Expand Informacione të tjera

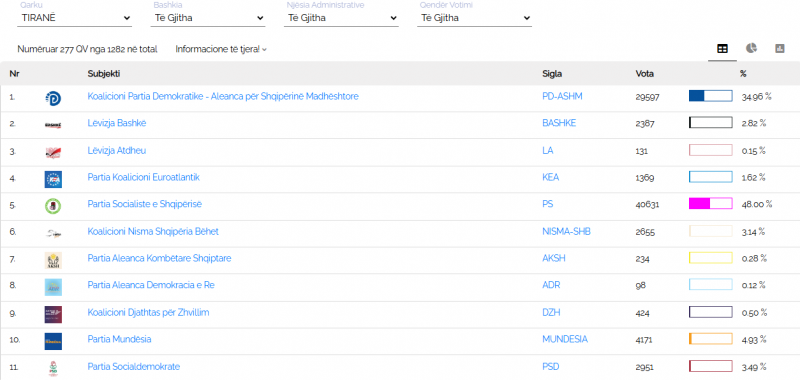tap(221, 49)
